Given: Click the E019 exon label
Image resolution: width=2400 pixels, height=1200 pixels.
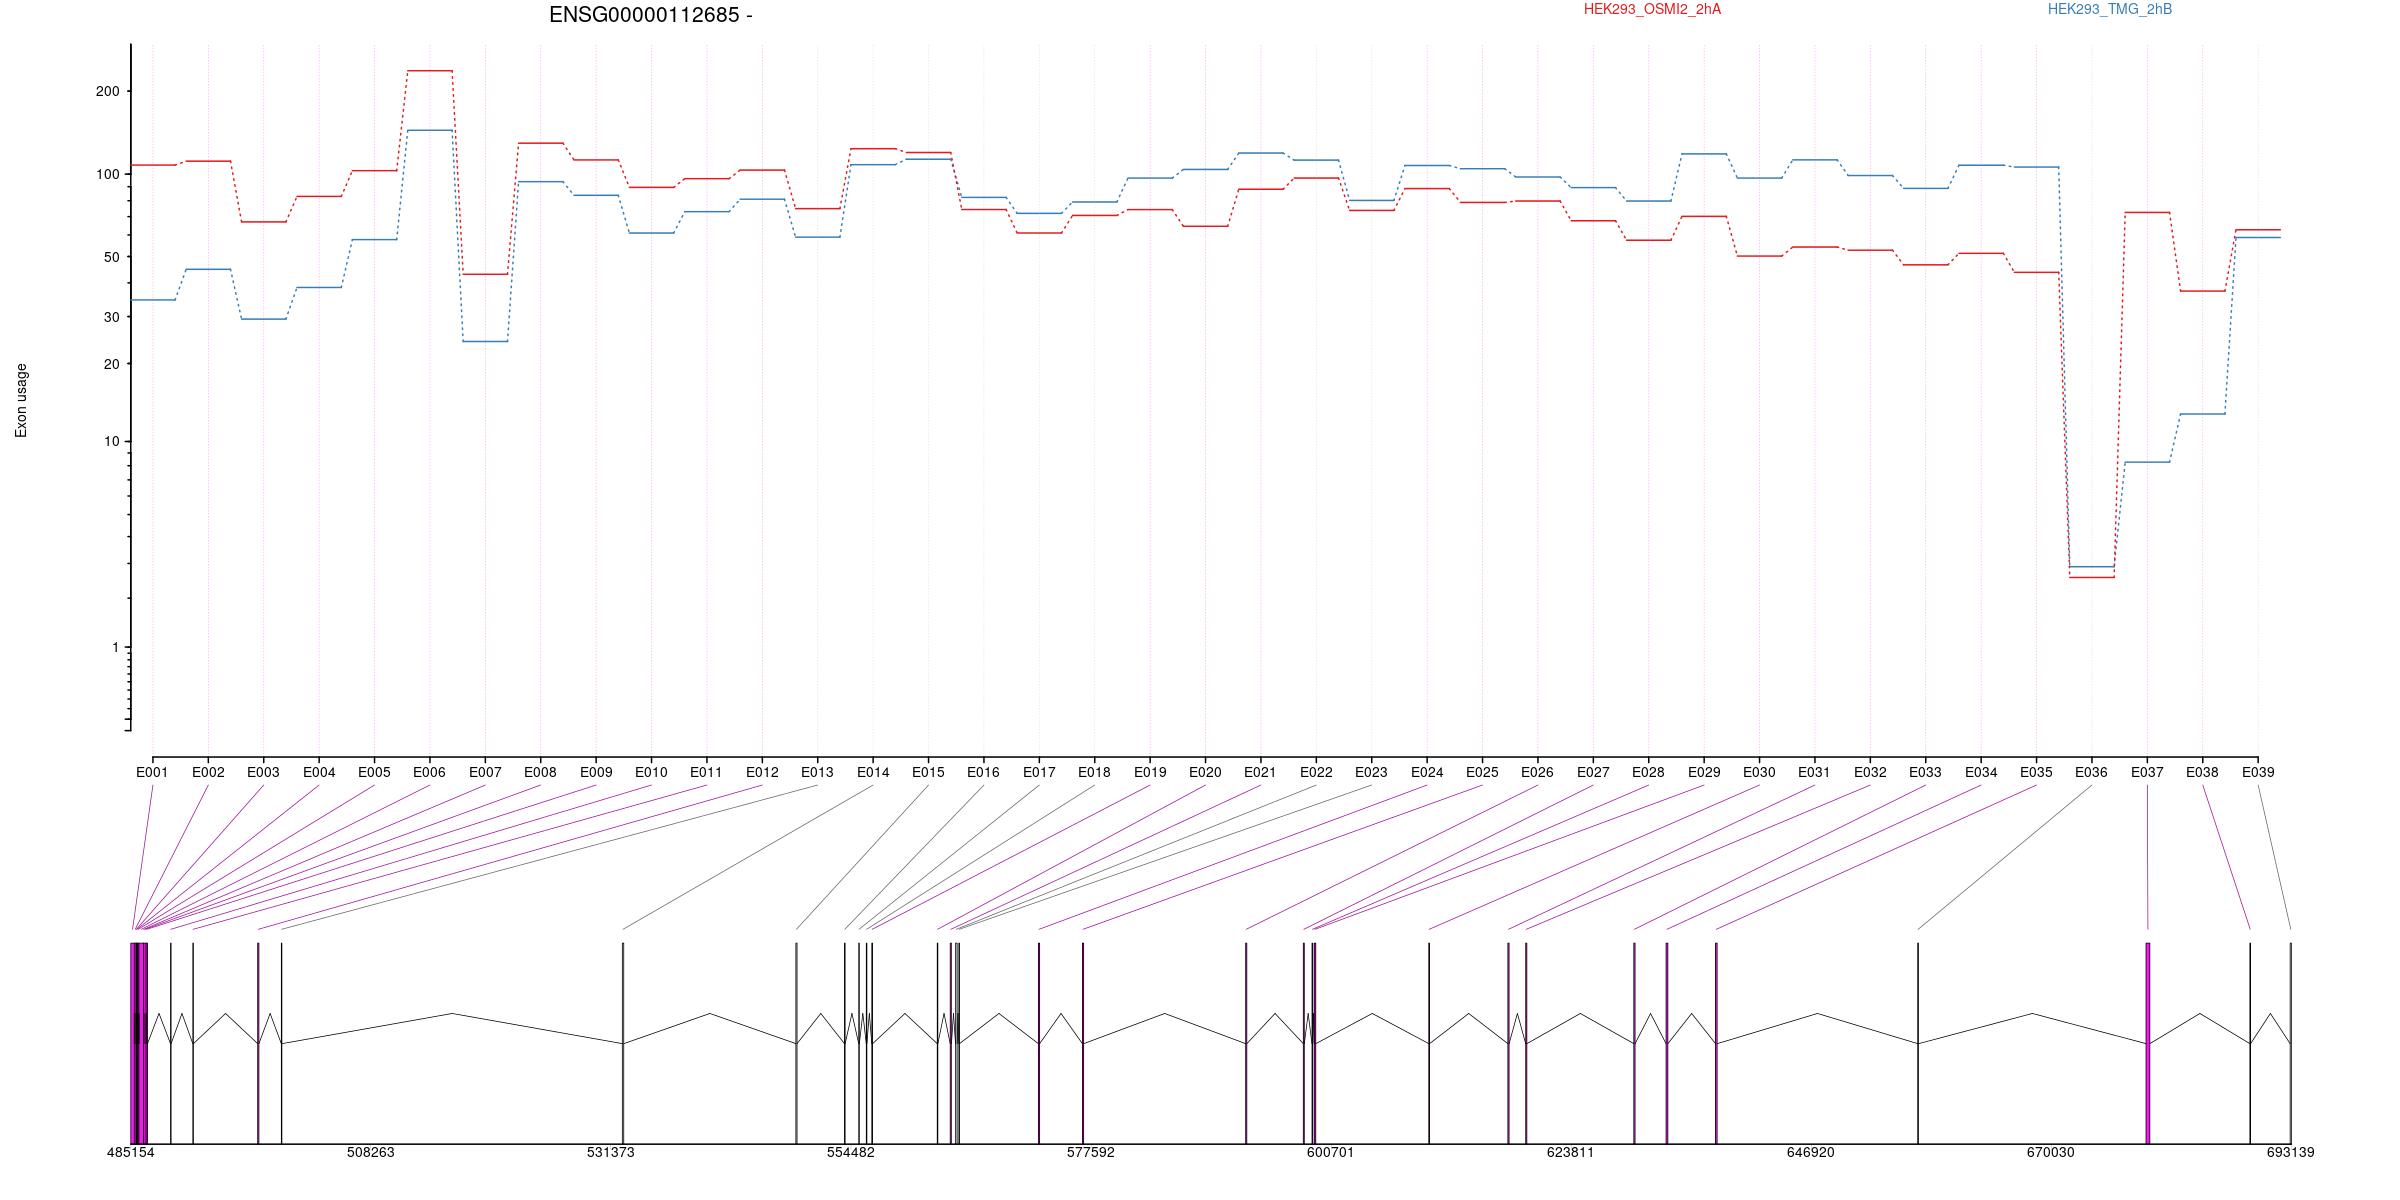Looking at the screenshot, I should click(1150, 772).
